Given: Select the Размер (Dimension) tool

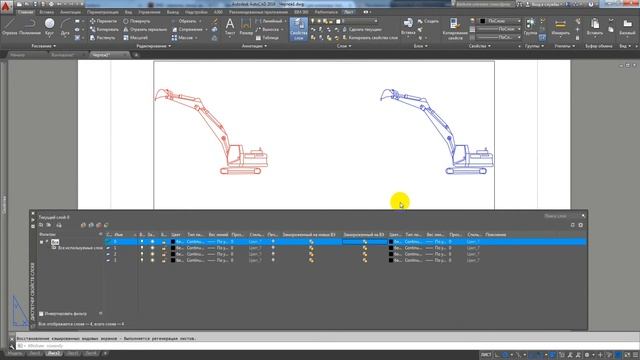Looking at the screenshot, I should pyautogui.click(x=246, y=27).
